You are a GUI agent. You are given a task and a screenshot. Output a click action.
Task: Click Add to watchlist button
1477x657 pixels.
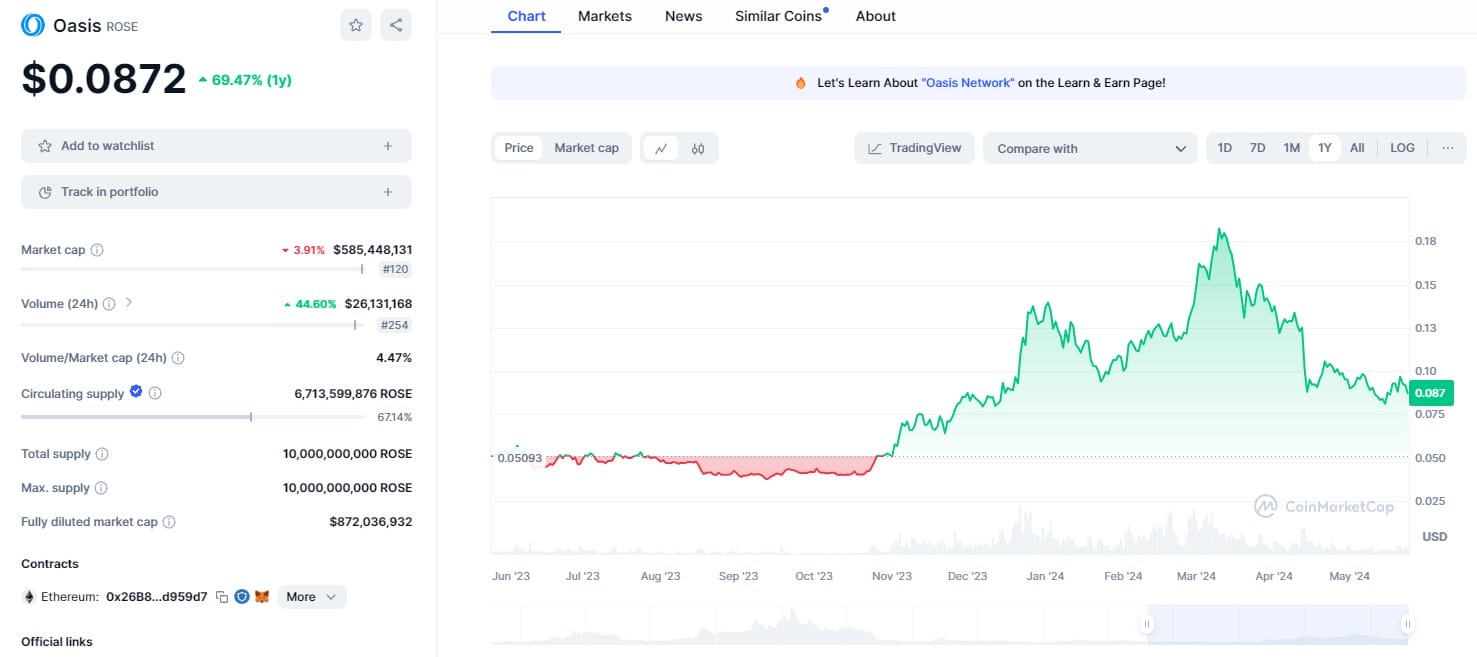pos(216,146)
